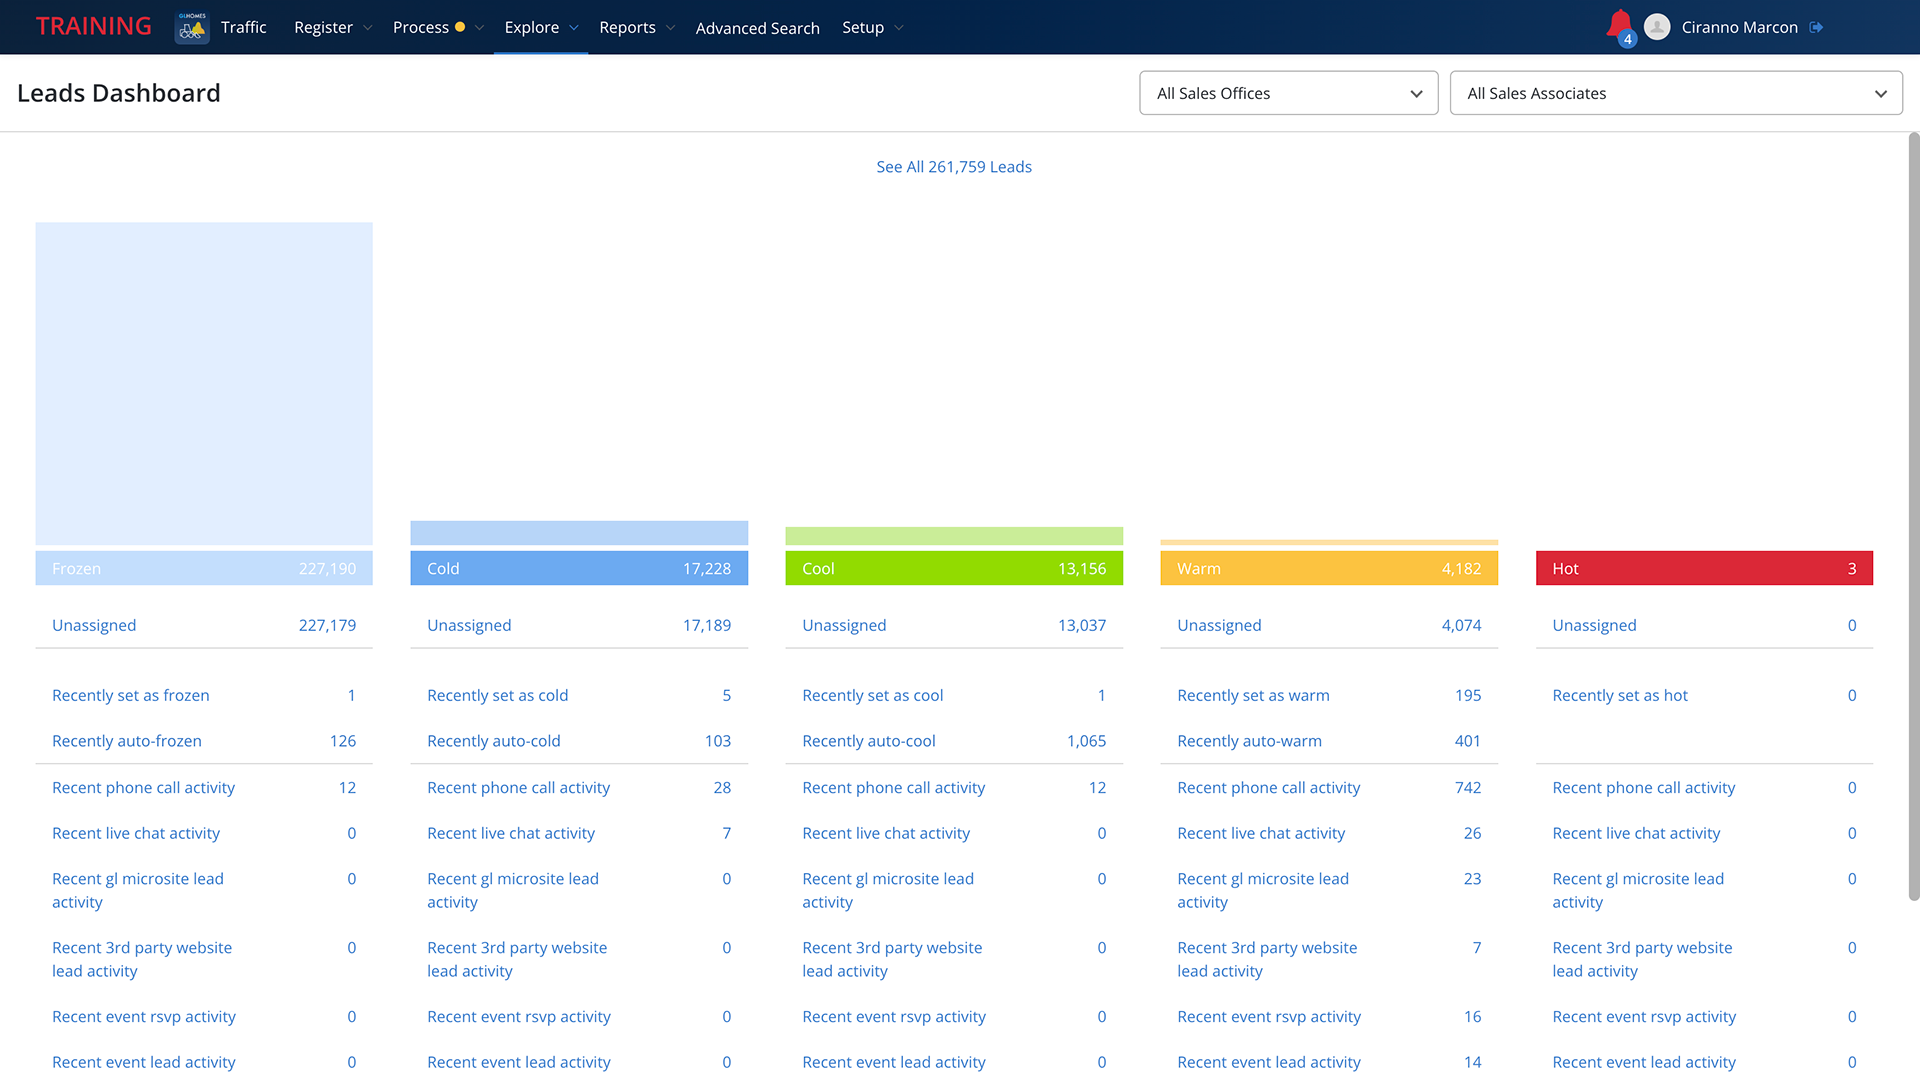Viewport: 1920px width, 1076px height.
Task: Click the yellow Process status dot
Action: (460, 27)
